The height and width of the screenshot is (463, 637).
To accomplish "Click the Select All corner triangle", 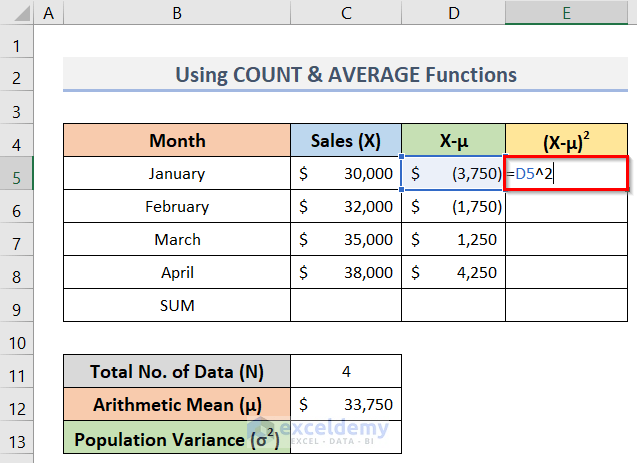I will pos(17,12).
